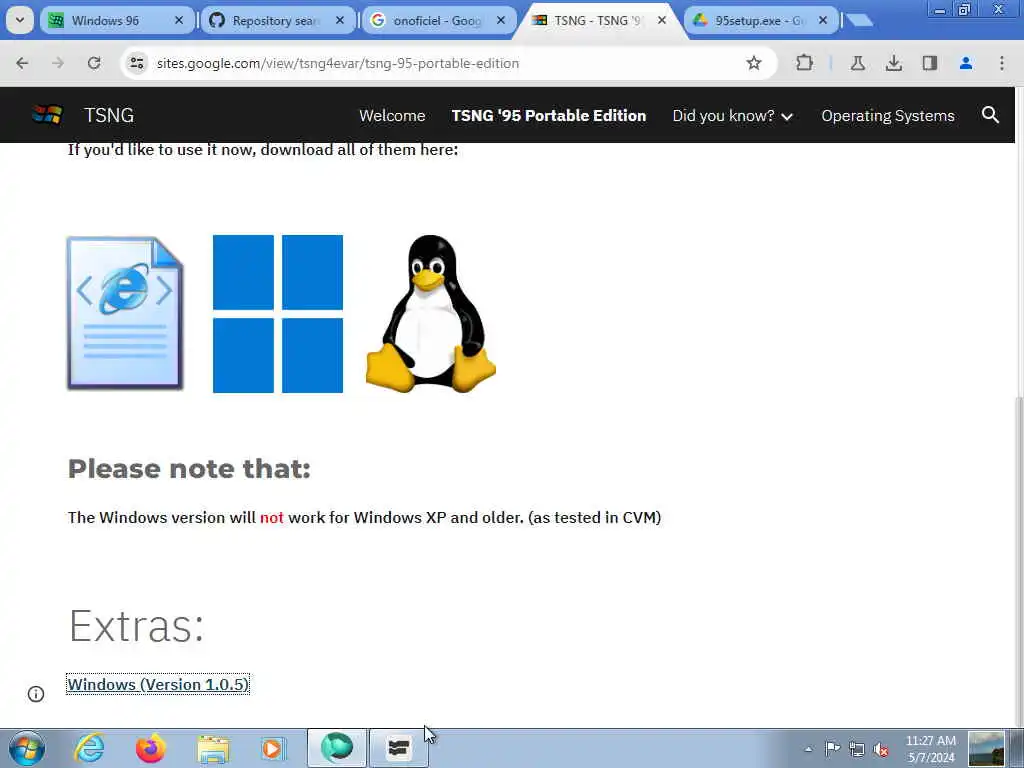Viewport: 1024px width, 768px height.
Task: Switch to the Repository search tab
Action: pos(278,20)
